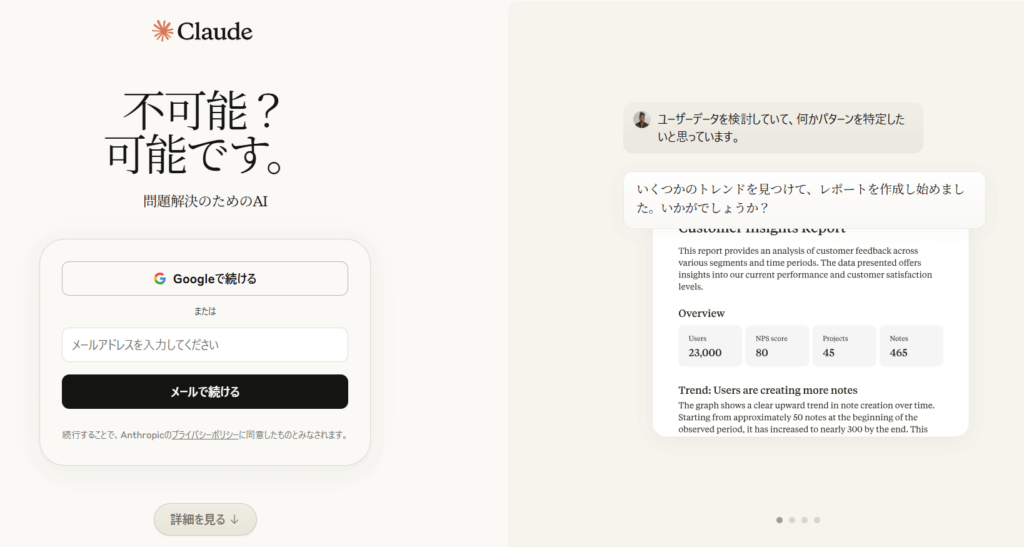The image size is (1024, 547).
Task: Click the Claude reply chat bubble
Action: coord(804,200)
